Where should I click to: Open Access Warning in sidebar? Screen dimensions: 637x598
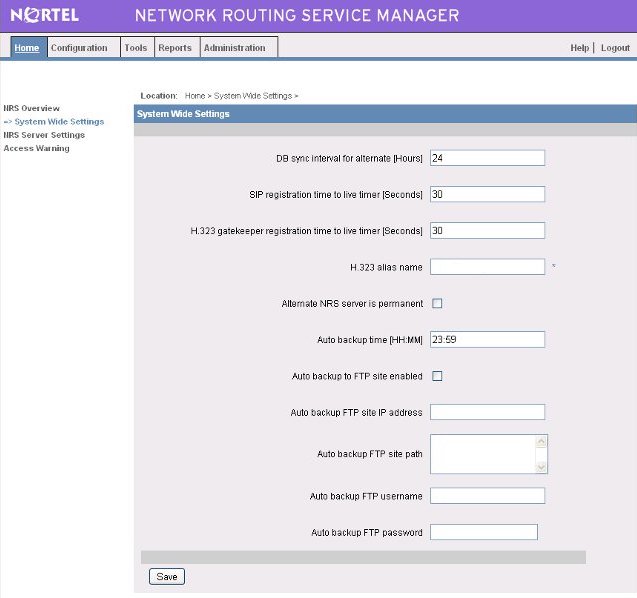pyautogui.click(x=36, y=148)
